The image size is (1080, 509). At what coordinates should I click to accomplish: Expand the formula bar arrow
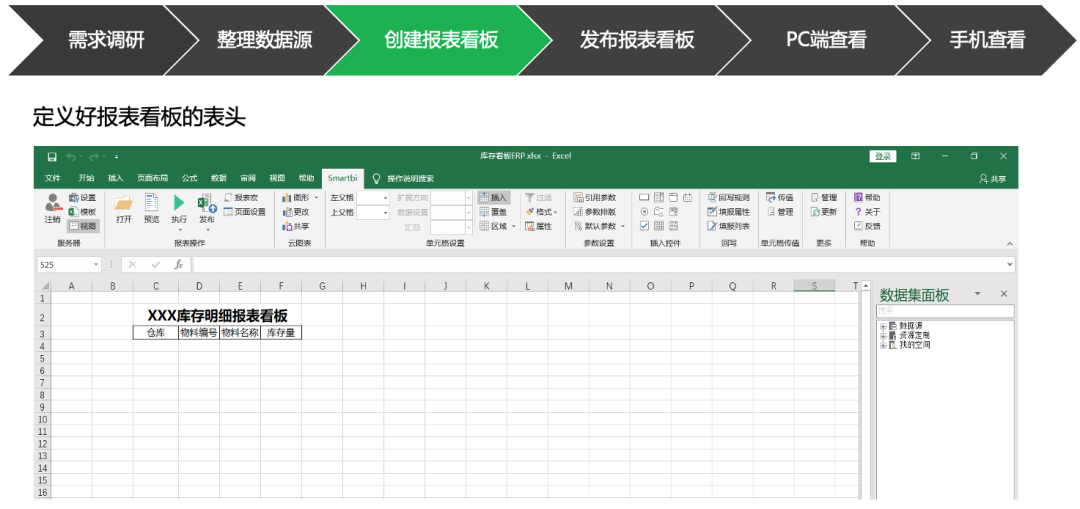(x=1010, y=264)
